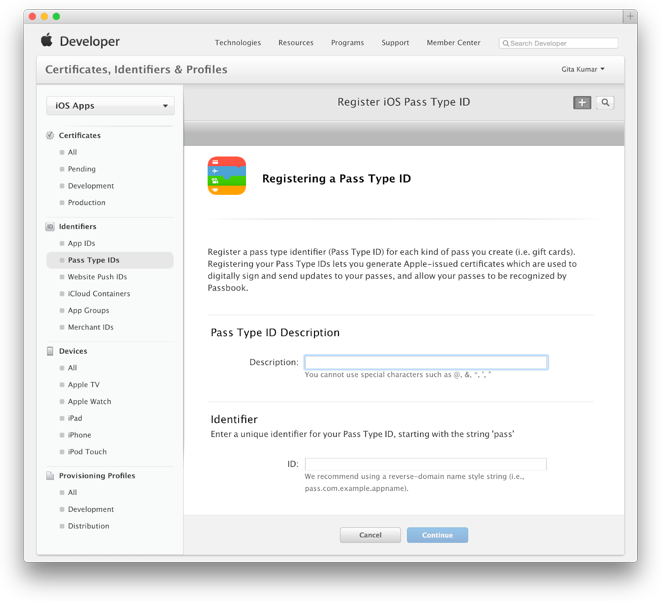
Task: Select Pending certificates
Action: pyautogui.click(x=81, y=169)
